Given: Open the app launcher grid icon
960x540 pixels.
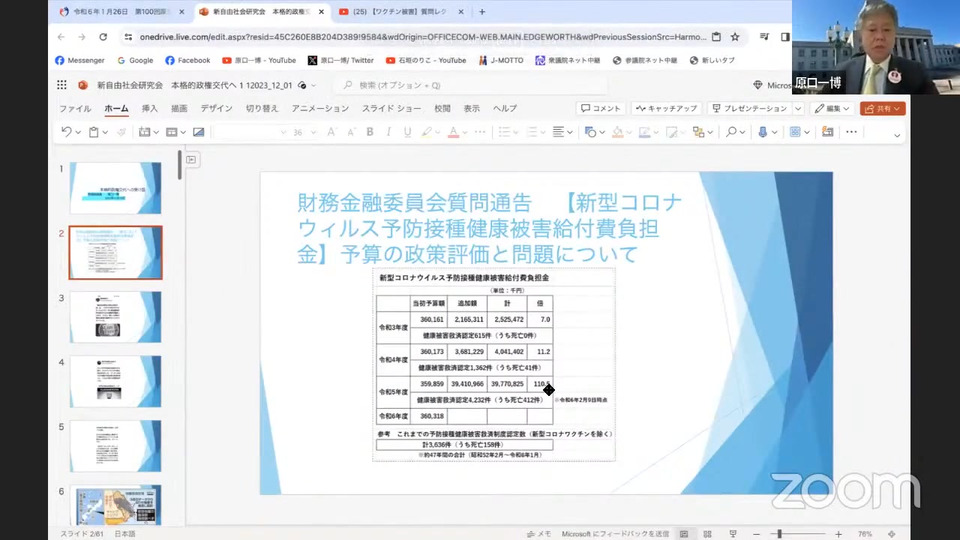Looking at the screenshot, I should [x=62, y=85].
